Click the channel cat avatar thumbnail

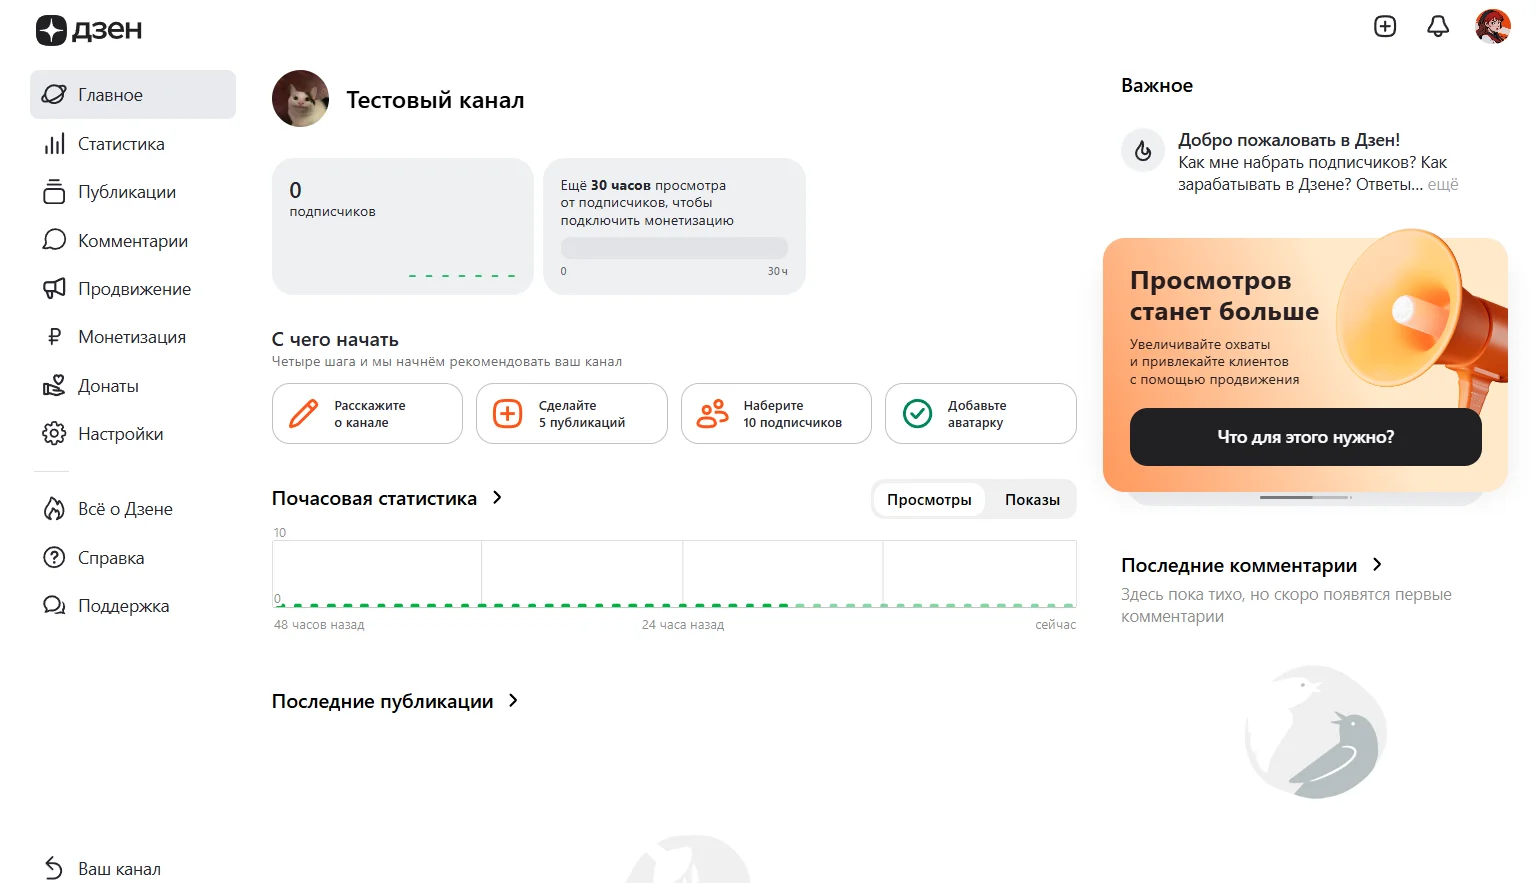[x=300, y=99]
